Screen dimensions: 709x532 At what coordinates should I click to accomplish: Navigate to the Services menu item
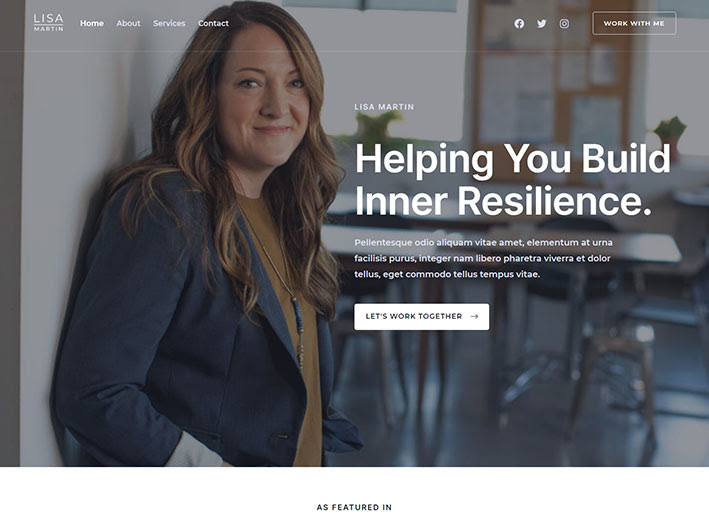coord(169,23)
